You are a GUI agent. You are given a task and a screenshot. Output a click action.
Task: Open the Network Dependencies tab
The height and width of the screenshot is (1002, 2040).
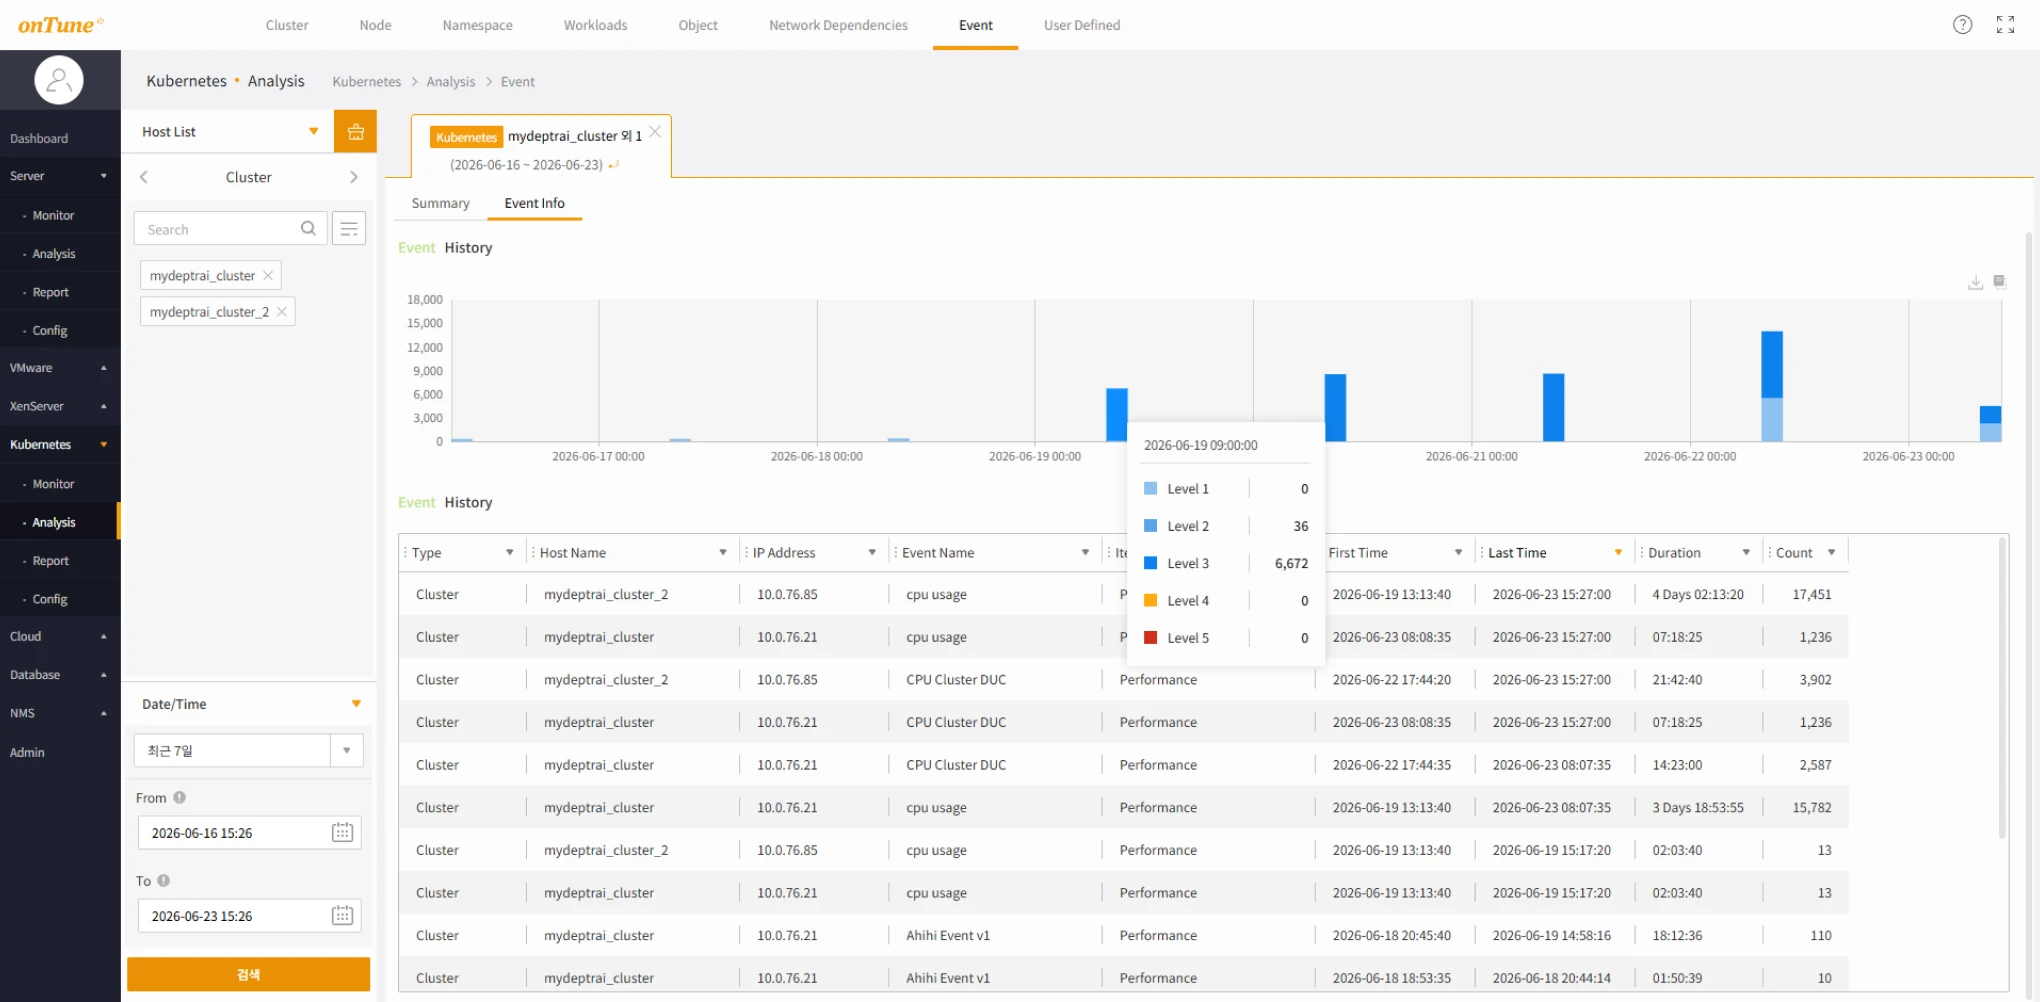(838, 25)
